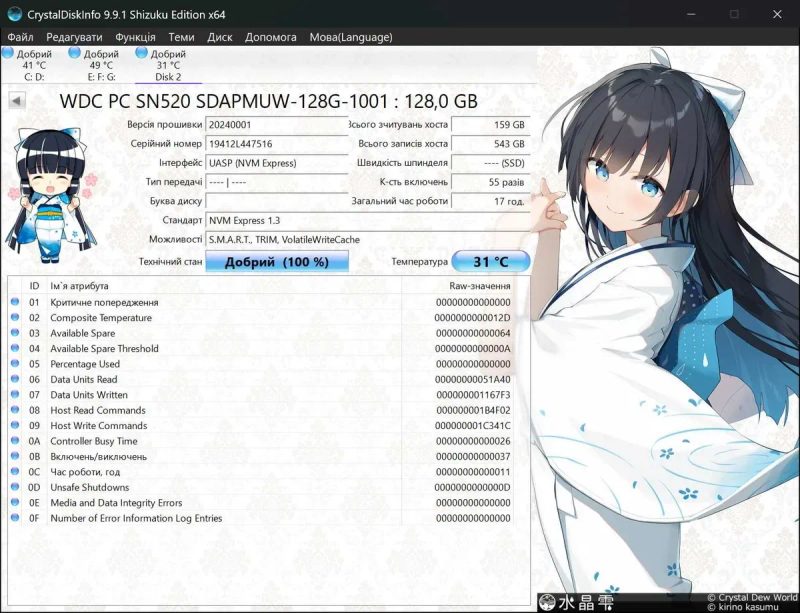The image size is (800, 613).
Task: Open the Мова(Language) menu
Action: pos(351,37)
